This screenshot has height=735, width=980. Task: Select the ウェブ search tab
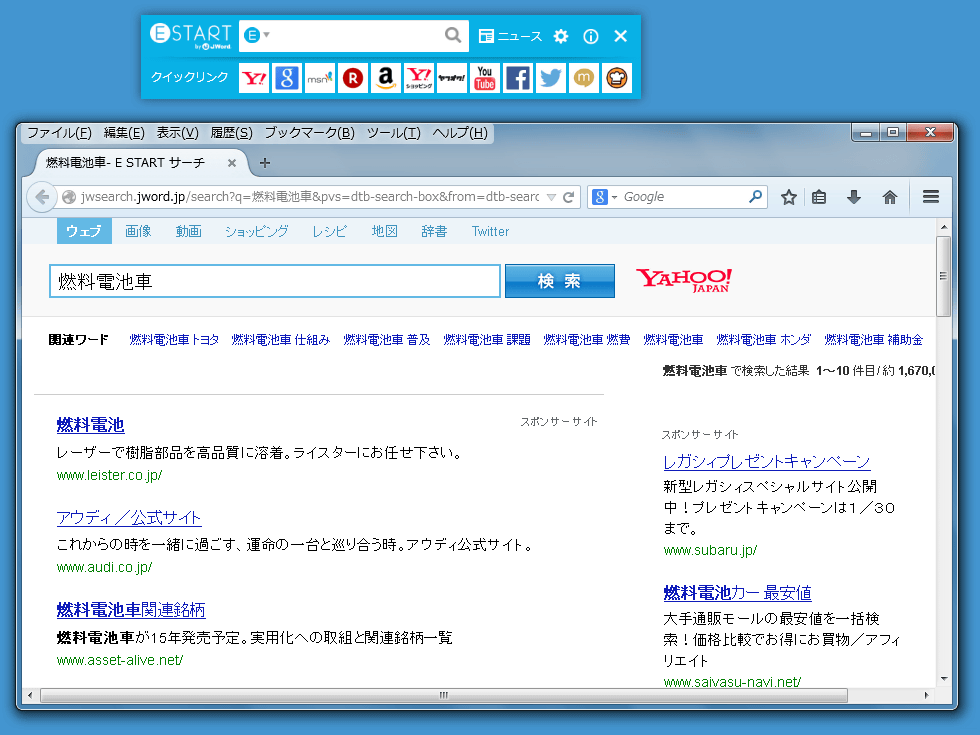84,231
